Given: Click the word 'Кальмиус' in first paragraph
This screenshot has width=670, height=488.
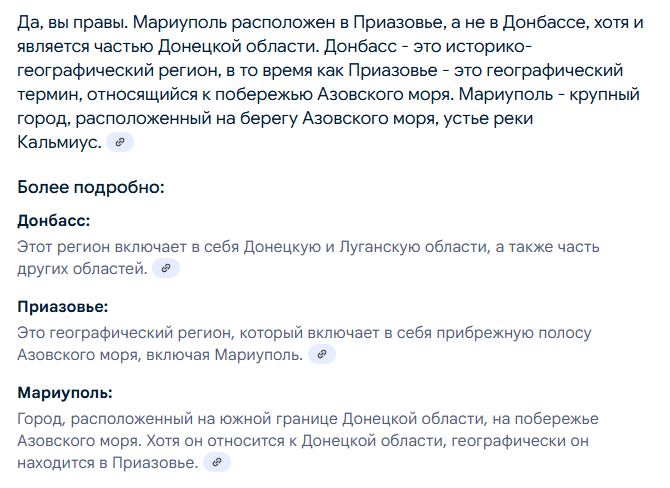Looking at the screenshot, I should [x=57, y=142].
